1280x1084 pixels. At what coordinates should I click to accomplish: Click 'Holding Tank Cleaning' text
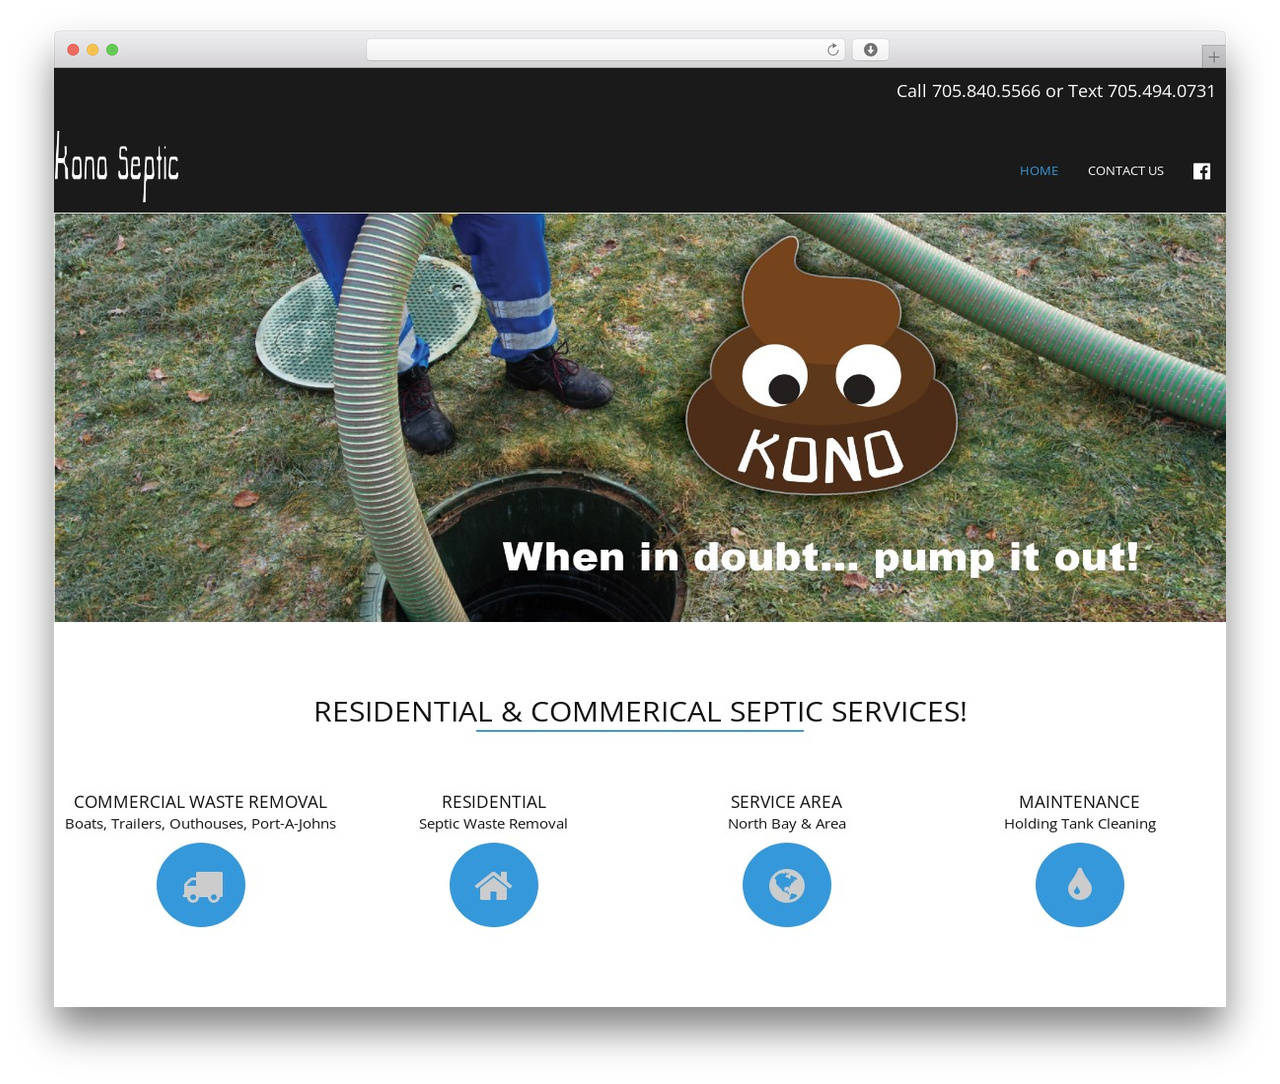(x=1080, y=824)
